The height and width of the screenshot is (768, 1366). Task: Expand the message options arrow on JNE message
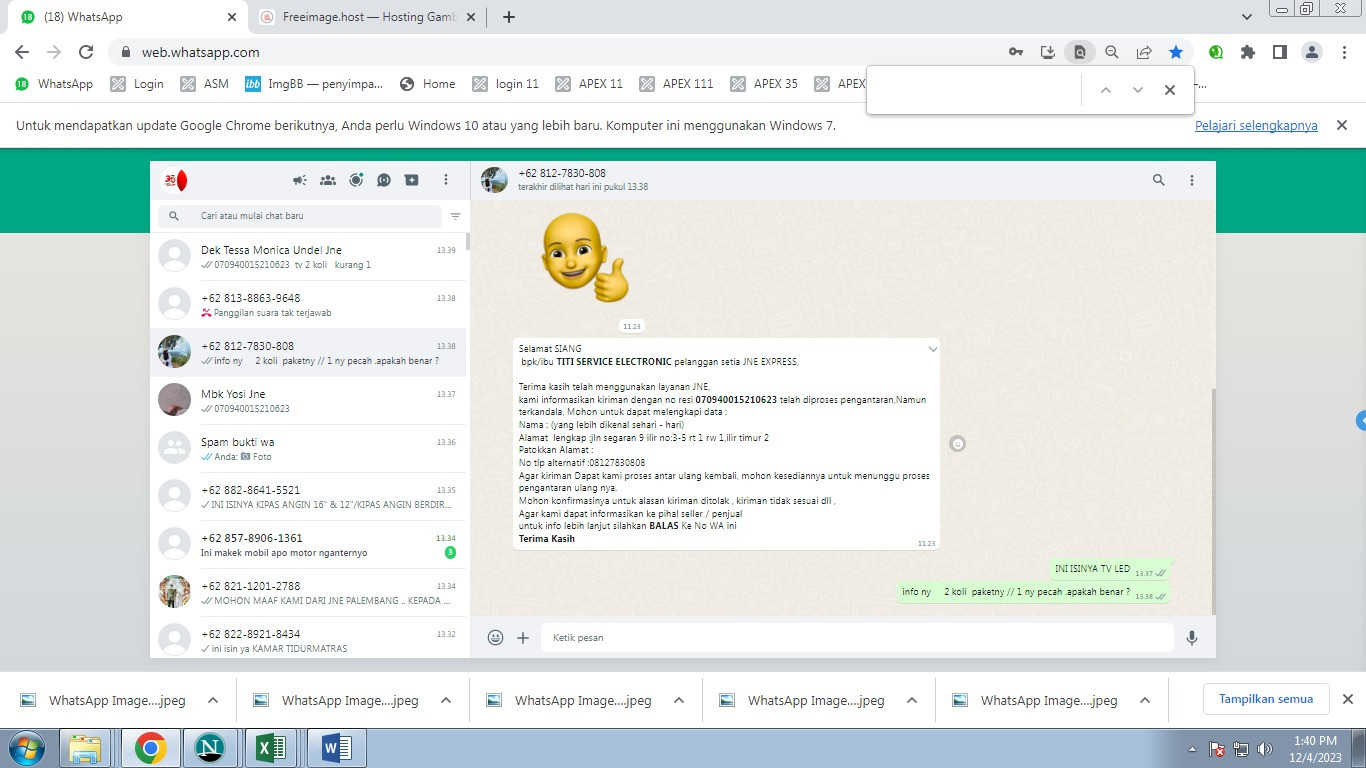[x=933, y=349]
